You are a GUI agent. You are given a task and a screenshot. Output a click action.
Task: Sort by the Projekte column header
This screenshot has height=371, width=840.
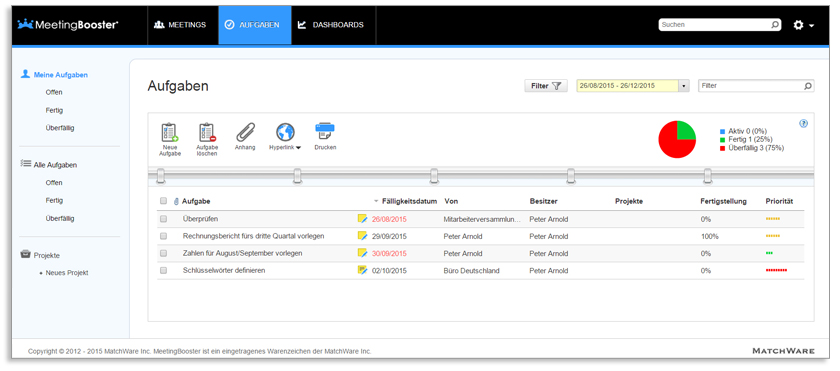tap(628, 201)
